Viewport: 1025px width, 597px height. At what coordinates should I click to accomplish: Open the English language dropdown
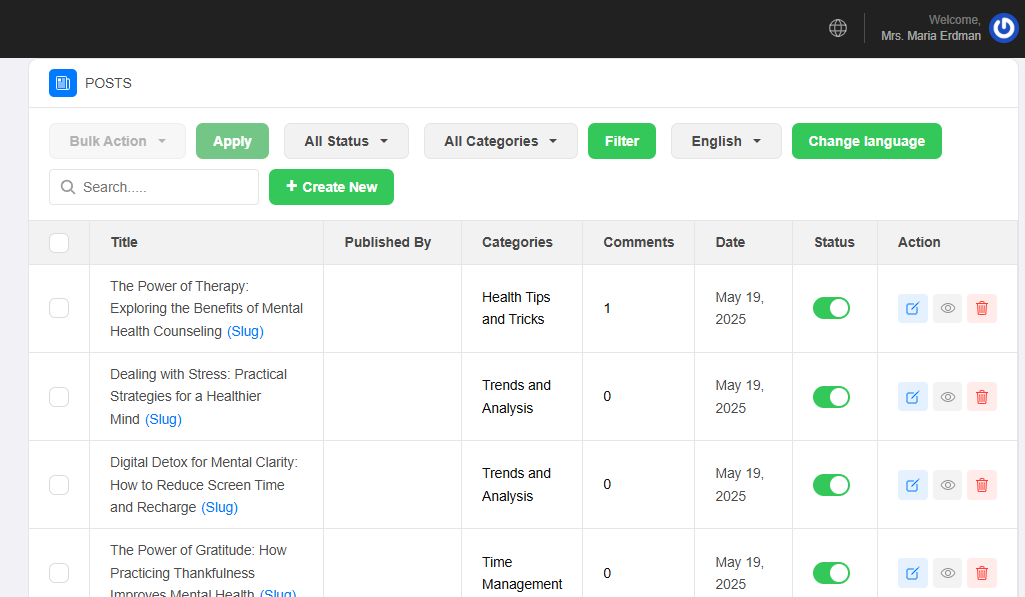pos(725,141)
